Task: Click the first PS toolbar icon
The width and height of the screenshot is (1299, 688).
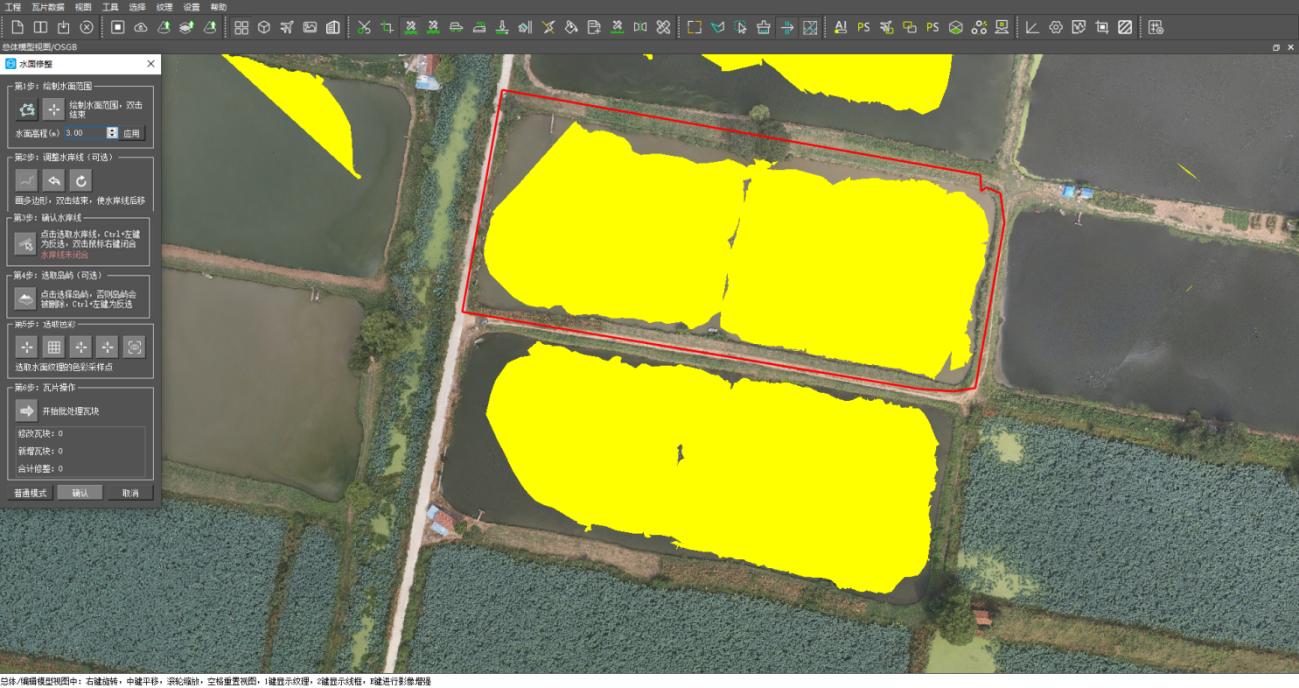Action: coord(863,27)
